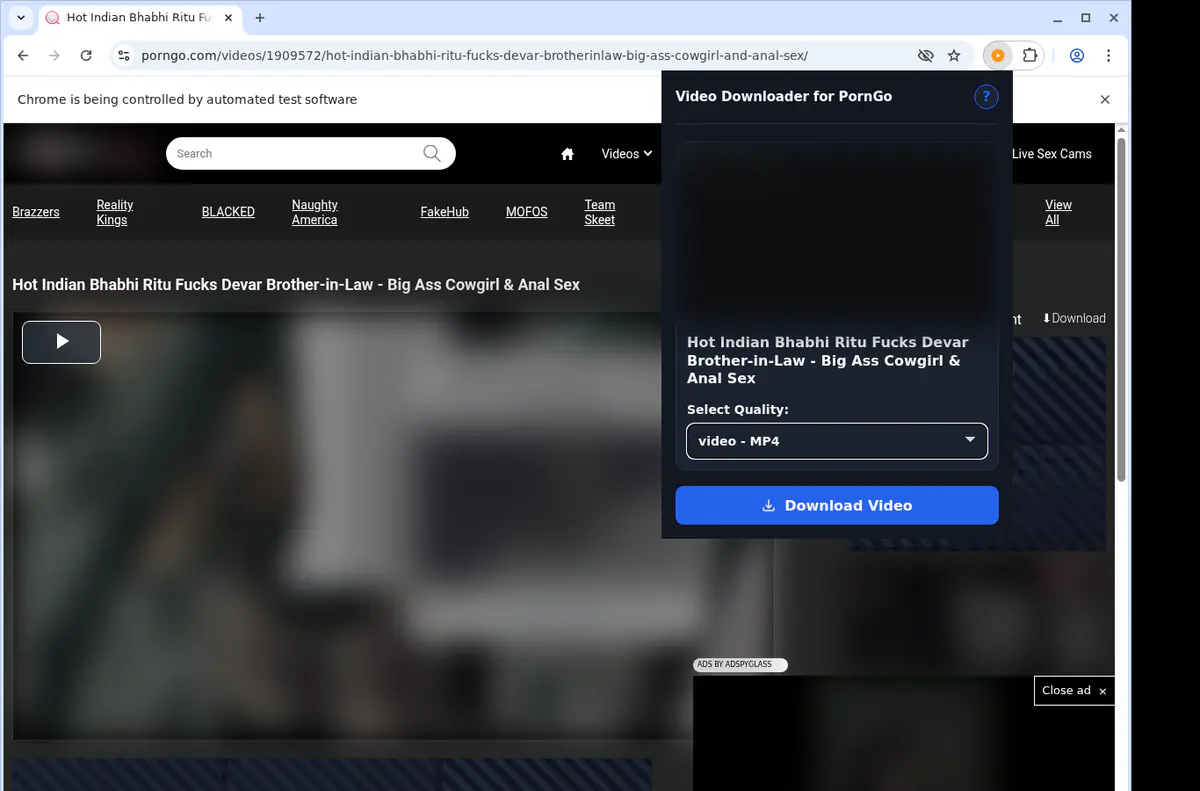Open the BLACKED channel link

coord(228,212)
